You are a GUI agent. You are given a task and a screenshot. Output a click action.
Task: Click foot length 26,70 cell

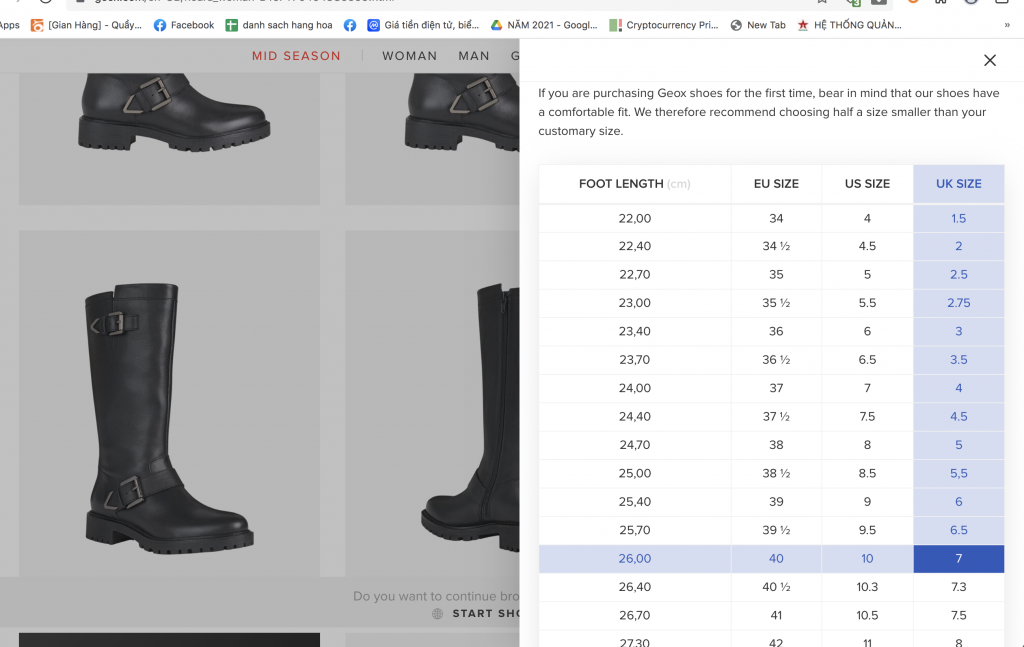635,616
